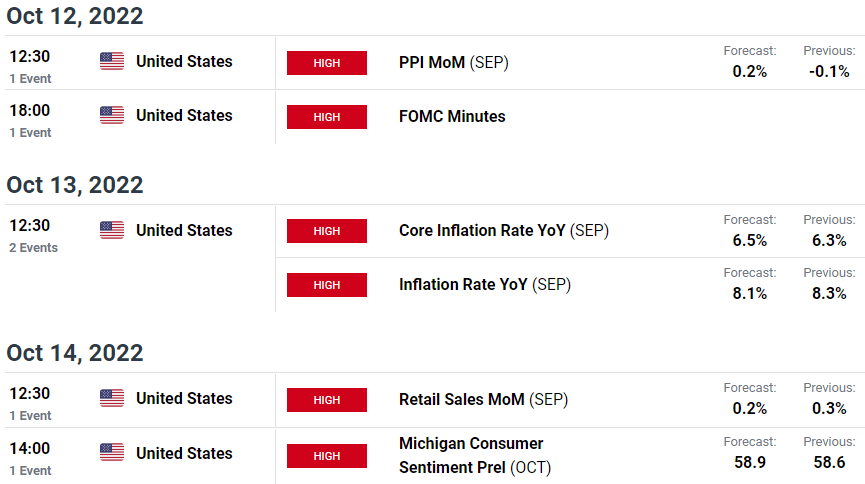This screenshot has height=484, width=865.
Task: Click the US flag on Oct 13 row
Action: pyautogui.click(x=112, y=230)
